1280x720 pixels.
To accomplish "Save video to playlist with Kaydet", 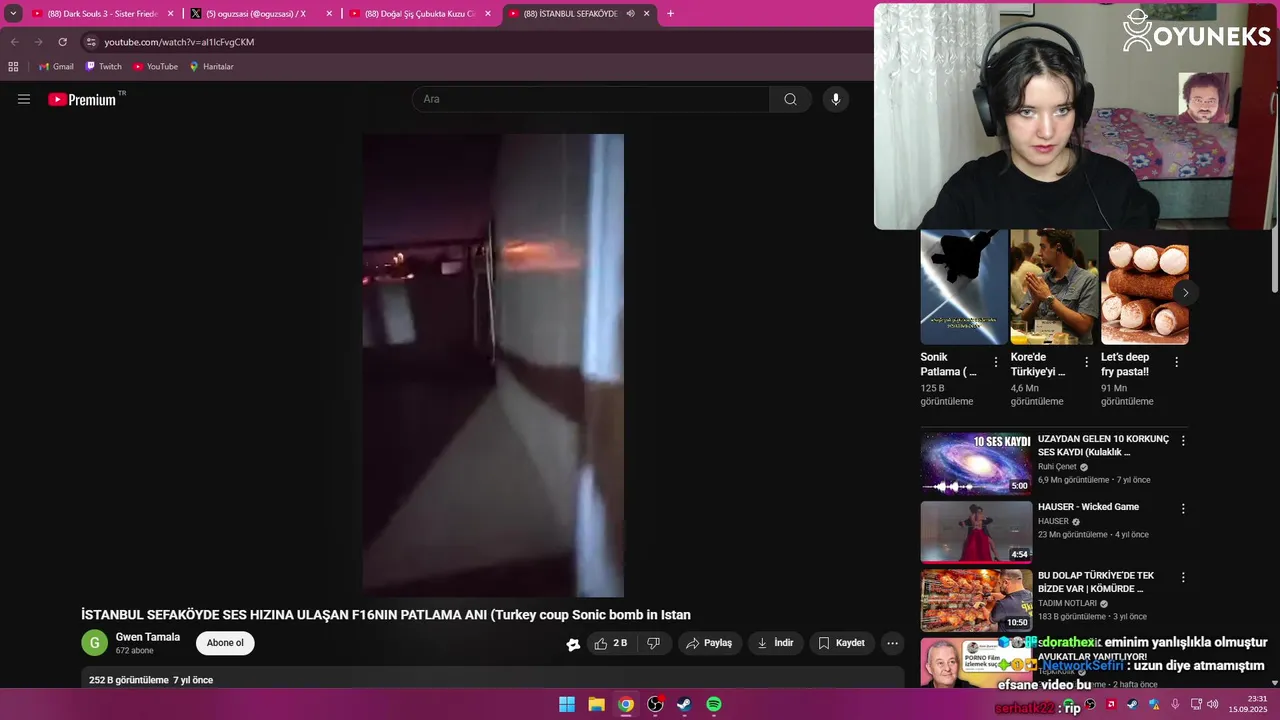I will pyautogui.click(x=842, y=643).
